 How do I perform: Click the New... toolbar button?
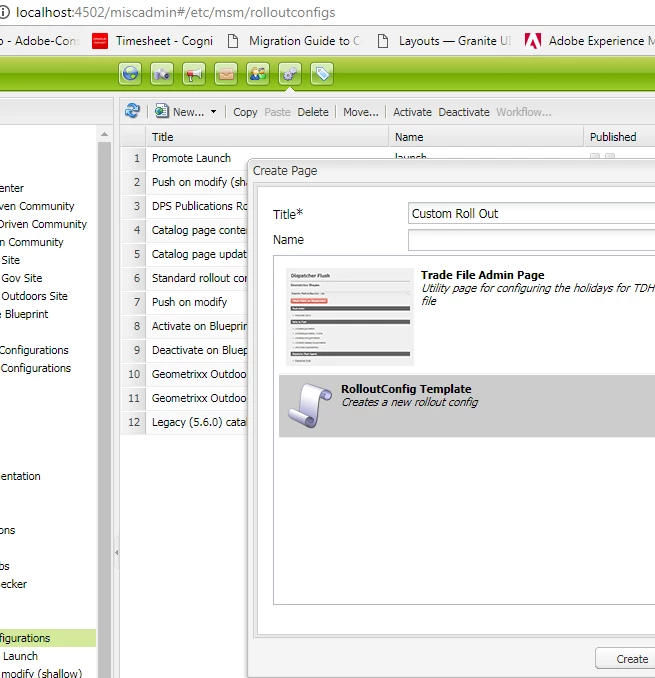click(185, 112)
